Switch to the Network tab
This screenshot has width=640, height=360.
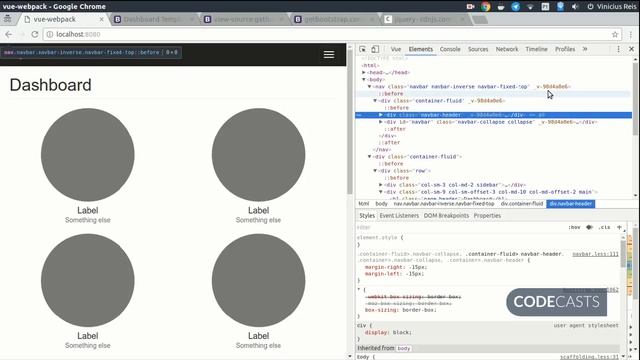click(x=507, y=49)
